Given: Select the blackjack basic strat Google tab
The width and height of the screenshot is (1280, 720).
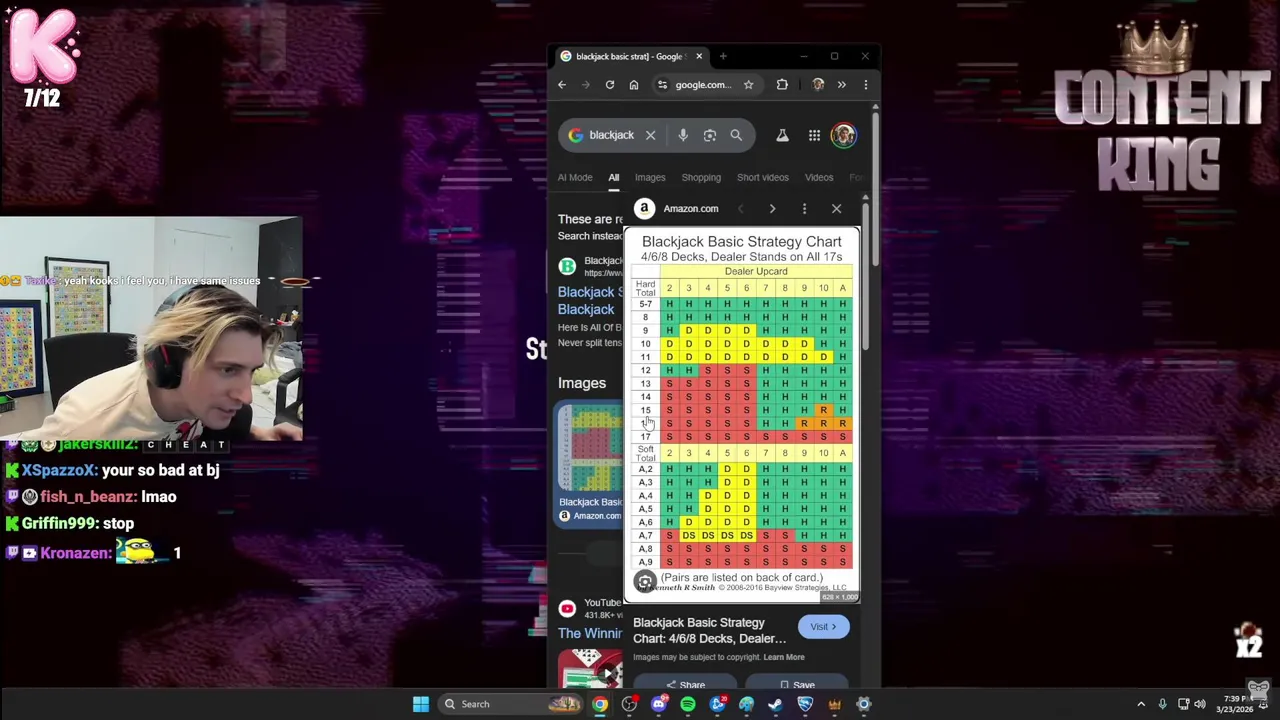Looking at the screenshot, I should (x=632, y=56).
